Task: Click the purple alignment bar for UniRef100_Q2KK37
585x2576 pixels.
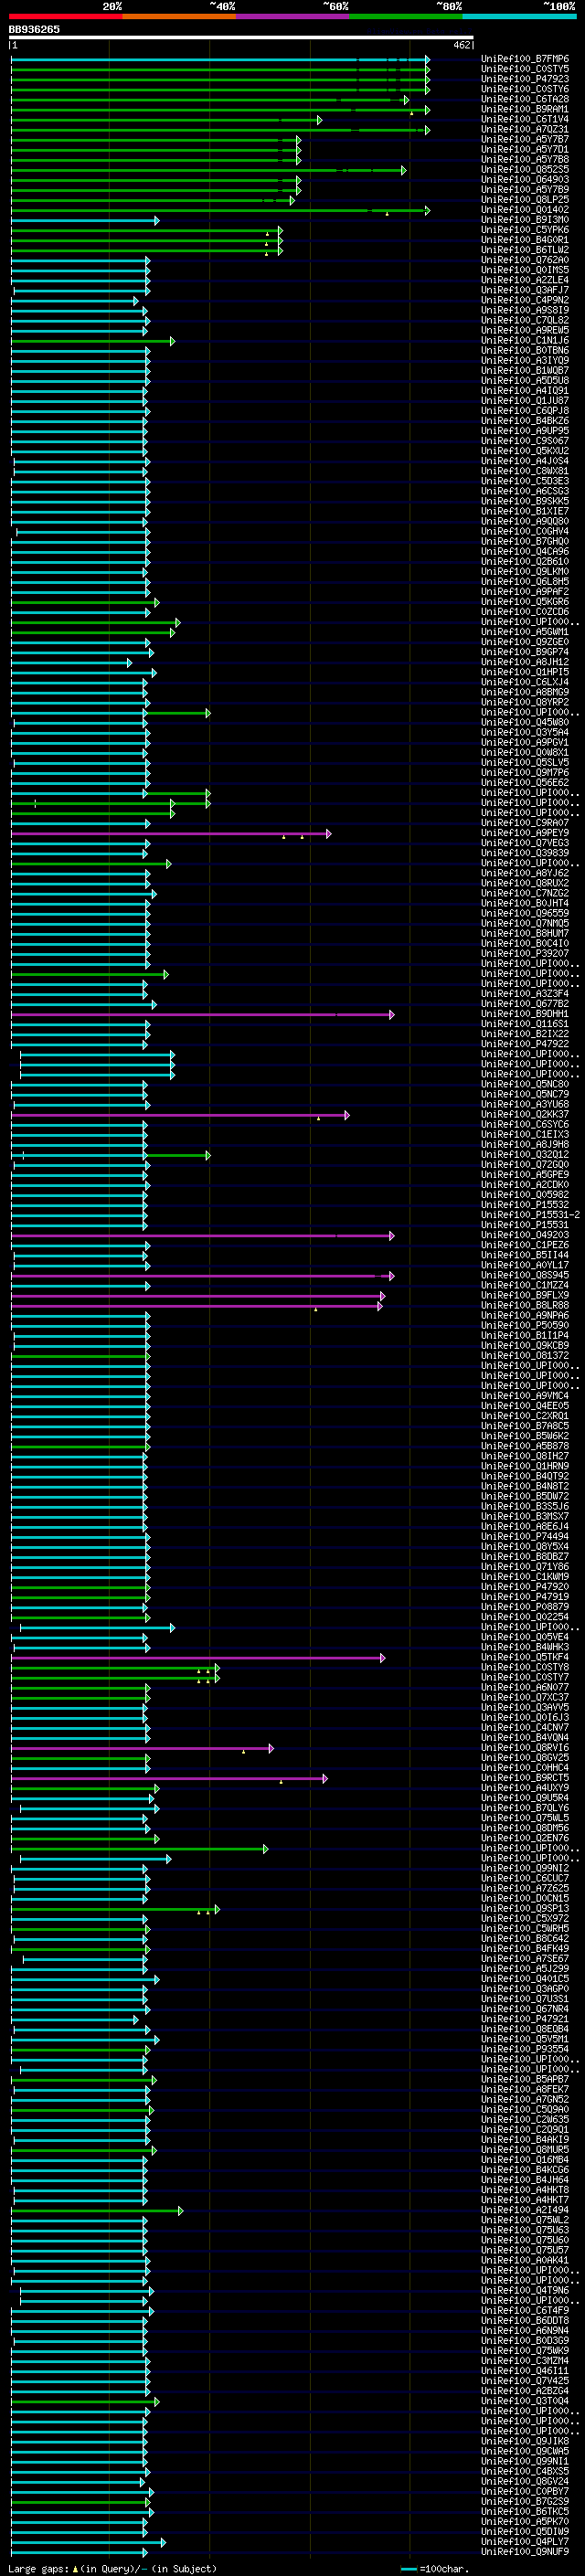Action: pyautogui.click(x=180, y=1115)
